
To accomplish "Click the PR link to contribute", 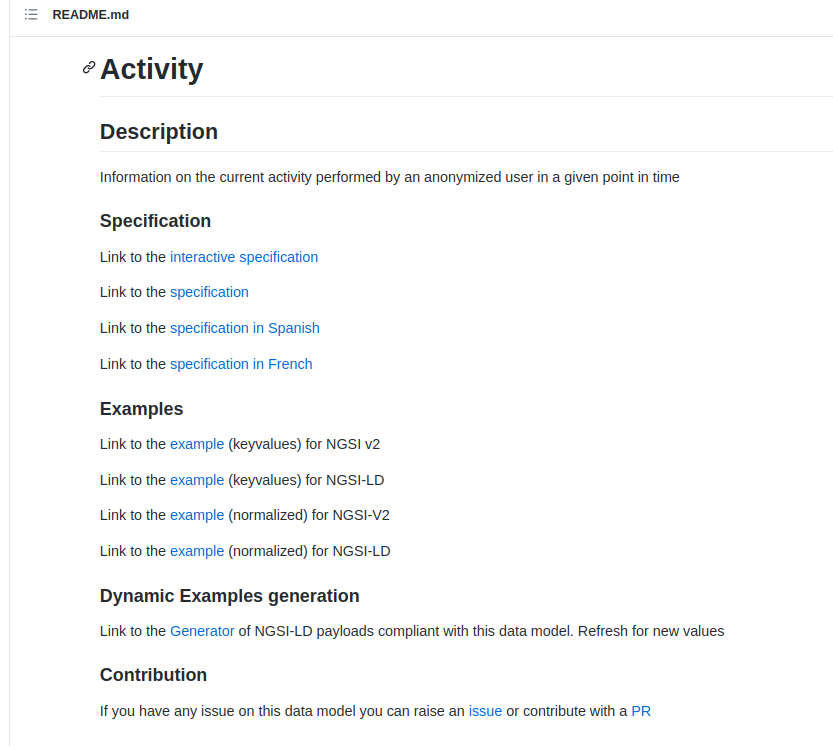I will [x=641, y=711].
